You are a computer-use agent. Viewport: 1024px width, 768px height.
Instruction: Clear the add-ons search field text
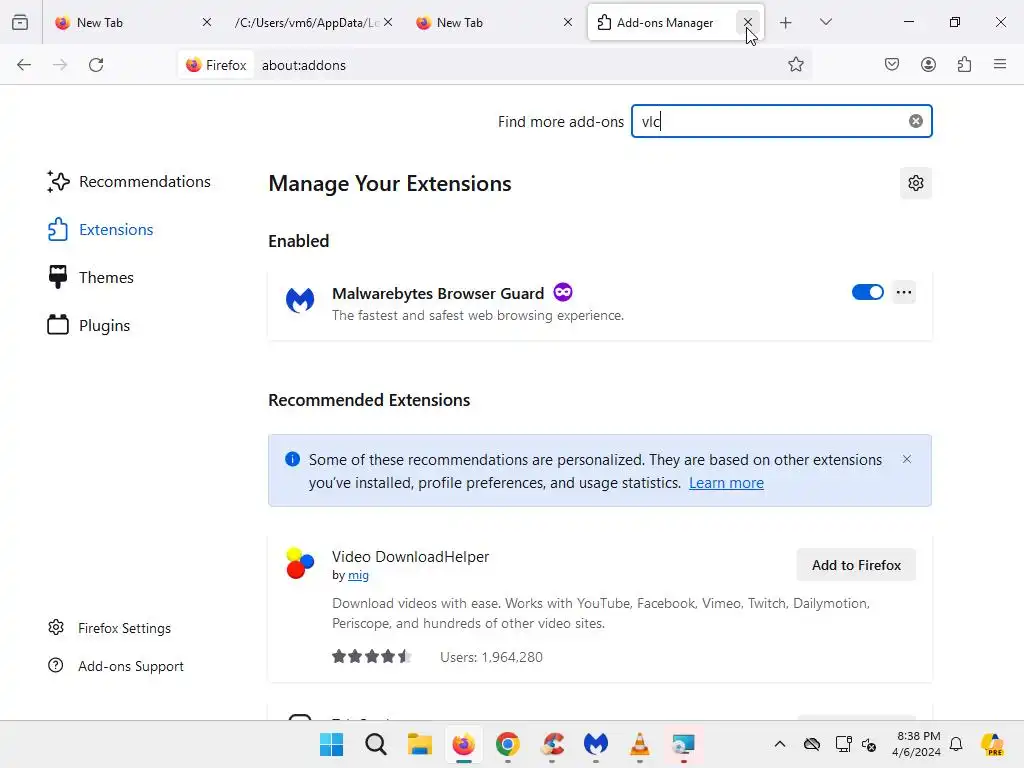click(x=916, y=121)
